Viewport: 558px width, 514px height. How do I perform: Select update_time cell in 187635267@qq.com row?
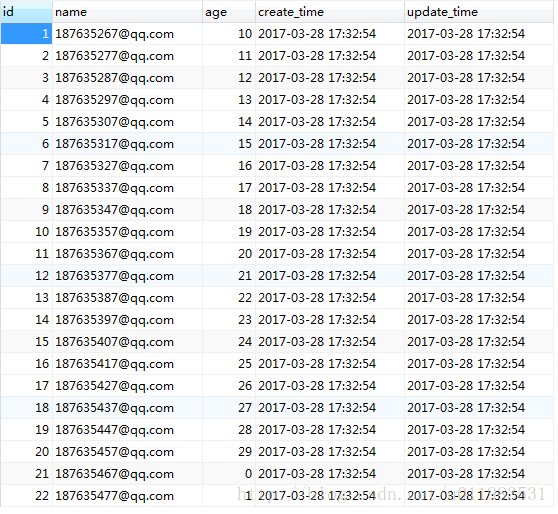click(x=479, y=34)
